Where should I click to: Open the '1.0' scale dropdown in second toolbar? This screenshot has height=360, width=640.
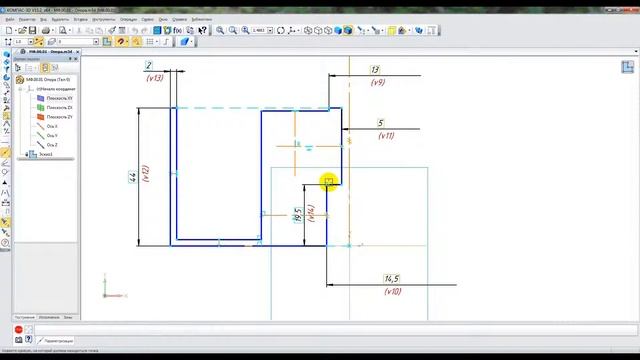30,42
